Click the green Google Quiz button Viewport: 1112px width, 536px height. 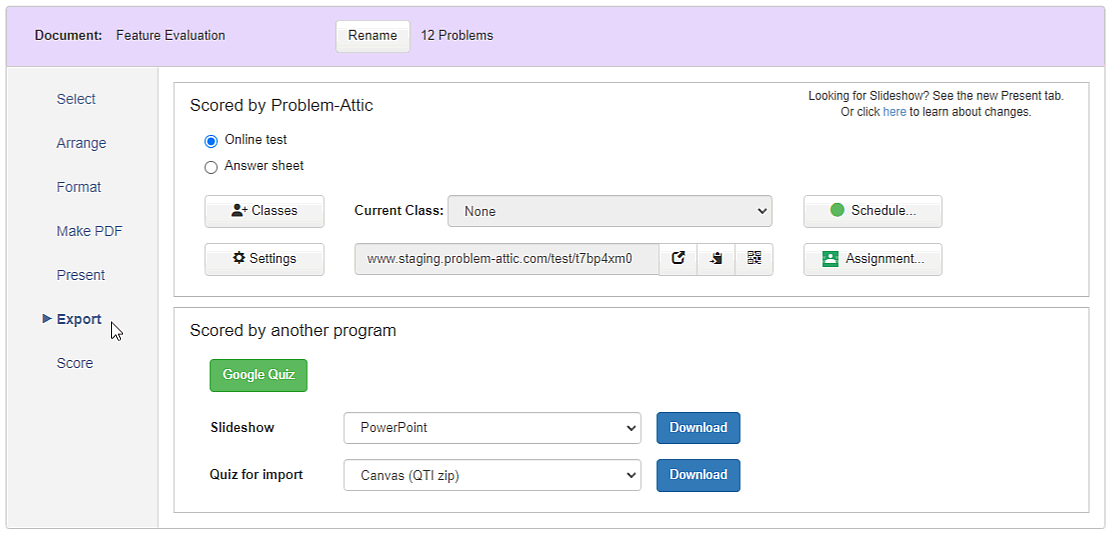click(259, 375)
